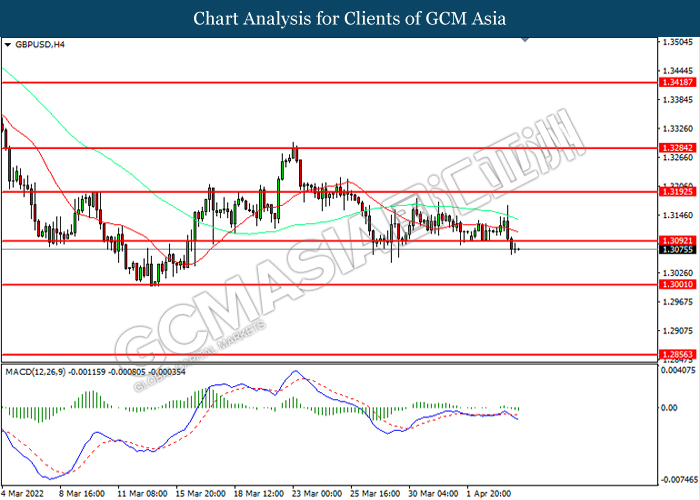The width and height of the screenshot is (700, 500).
Task: Click the Chart Analysis for Clients title
Action: coord(350,18)
